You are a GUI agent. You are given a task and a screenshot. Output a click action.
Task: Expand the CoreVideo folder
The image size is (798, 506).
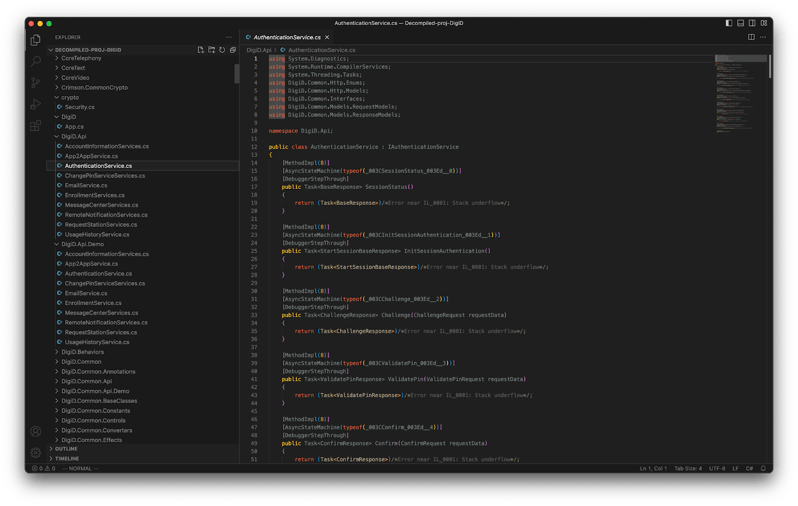tap(75, 77)
